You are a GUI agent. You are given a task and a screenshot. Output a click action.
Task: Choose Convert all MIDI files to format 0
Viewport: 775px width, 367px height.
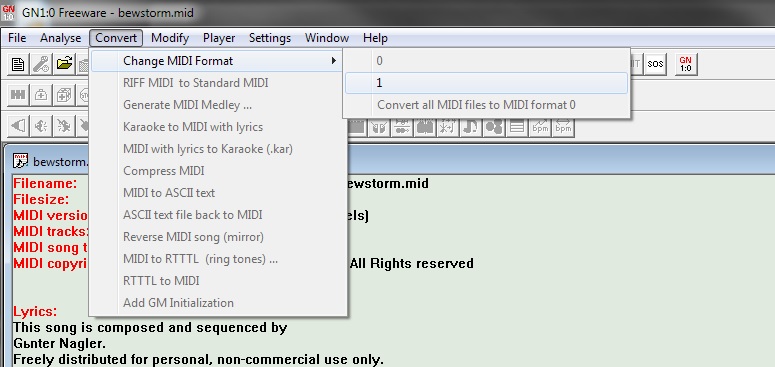pyautogui.click(x=486, y=105)
